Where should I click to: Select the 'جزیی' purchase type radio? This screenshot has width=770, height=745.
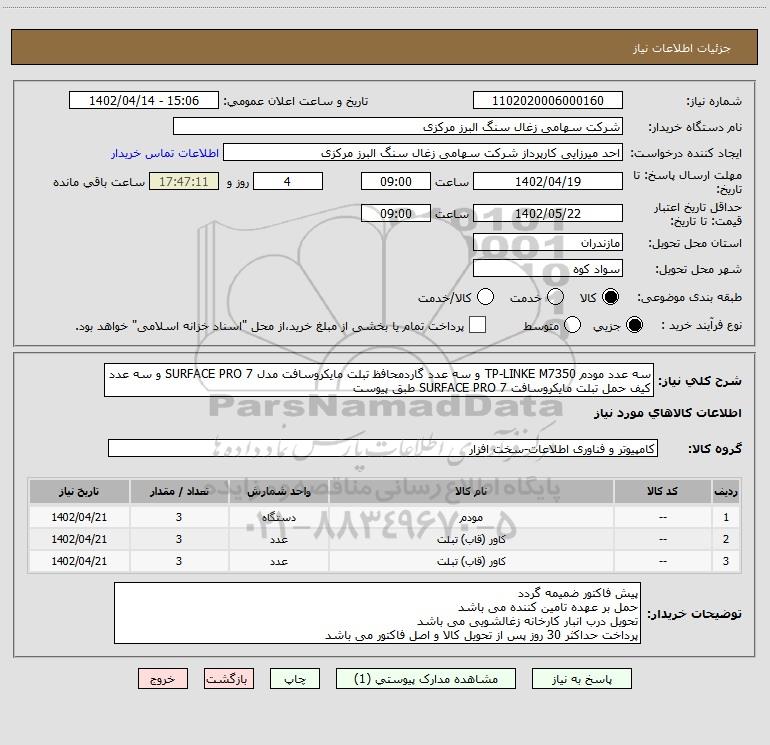(634, 325)
